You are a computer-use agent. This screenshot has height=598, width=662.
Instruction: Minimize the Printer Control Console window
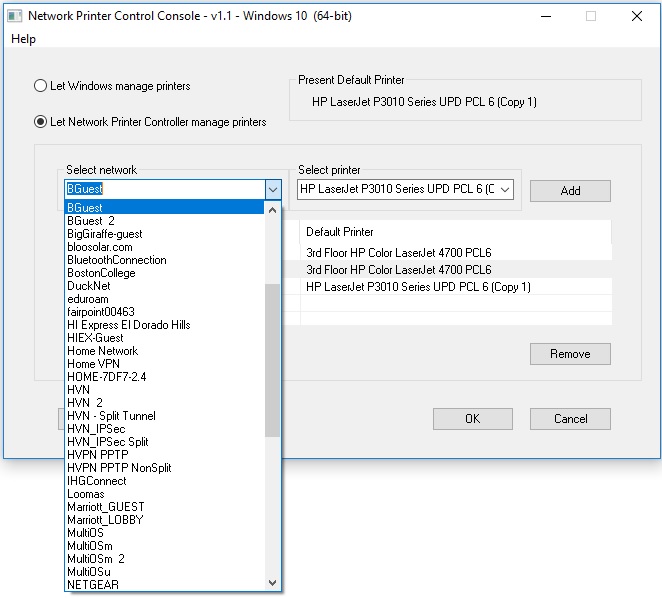pos(546,16)
